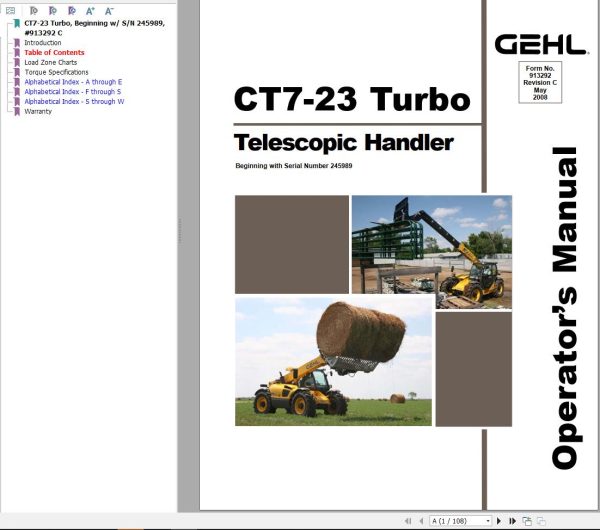Click the Telescopic Handler heading
This screenshot has width=600, height=530.
click(344, 142)
